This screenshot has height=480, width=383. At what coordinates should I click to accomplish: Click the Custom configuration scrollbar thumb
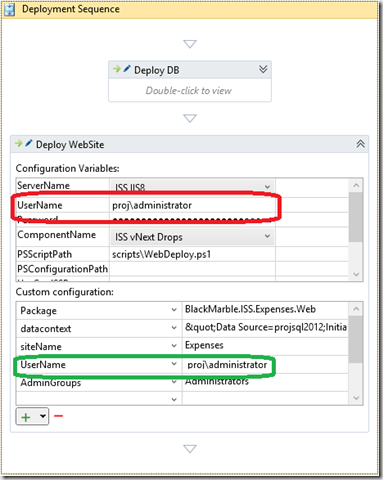point(356,339)
